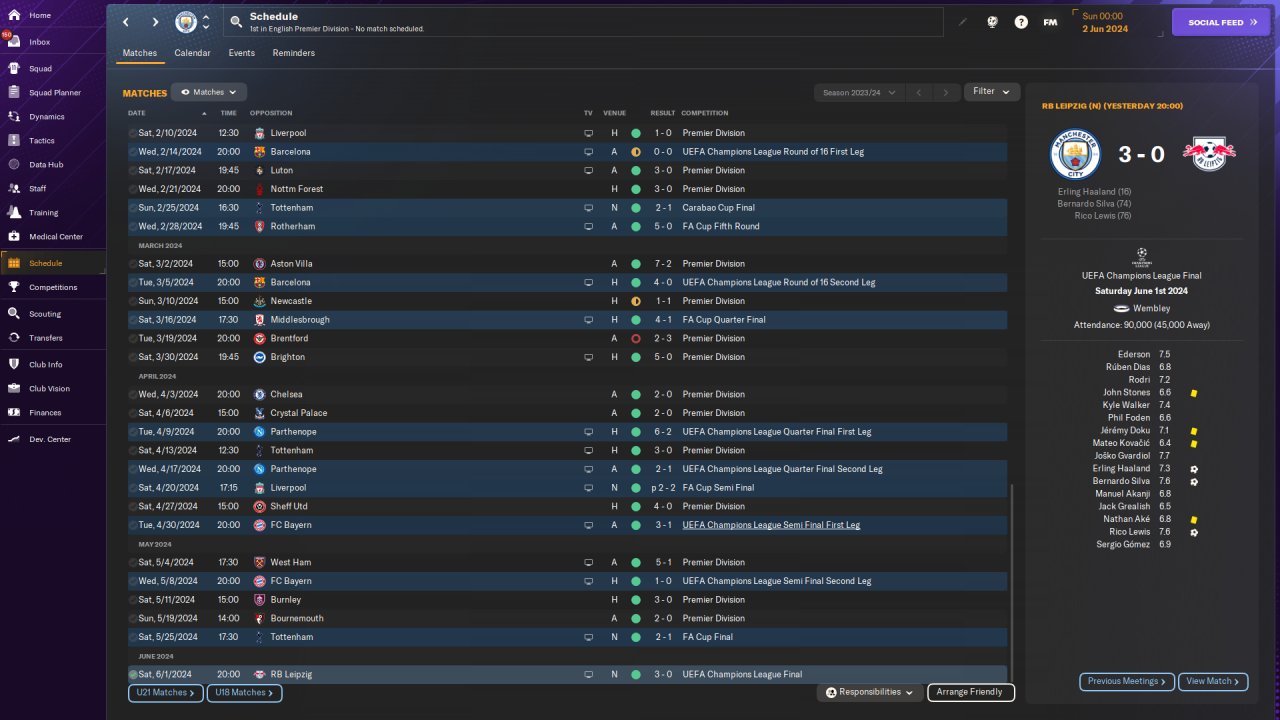Navigate back with the left arrow
This screenshot has height=720, width=1280.
pos(126,22)
